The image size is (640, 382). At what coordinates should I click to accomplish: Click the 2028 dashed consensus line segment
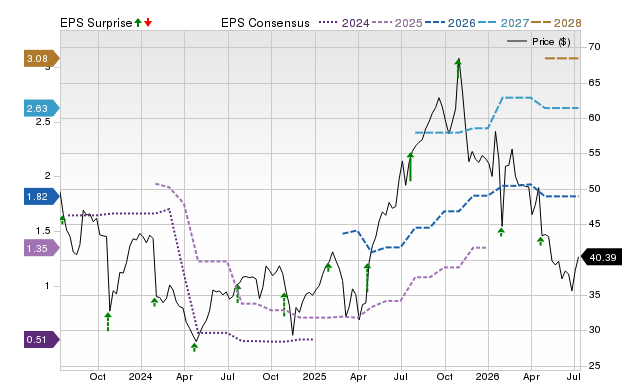(562, 58)
